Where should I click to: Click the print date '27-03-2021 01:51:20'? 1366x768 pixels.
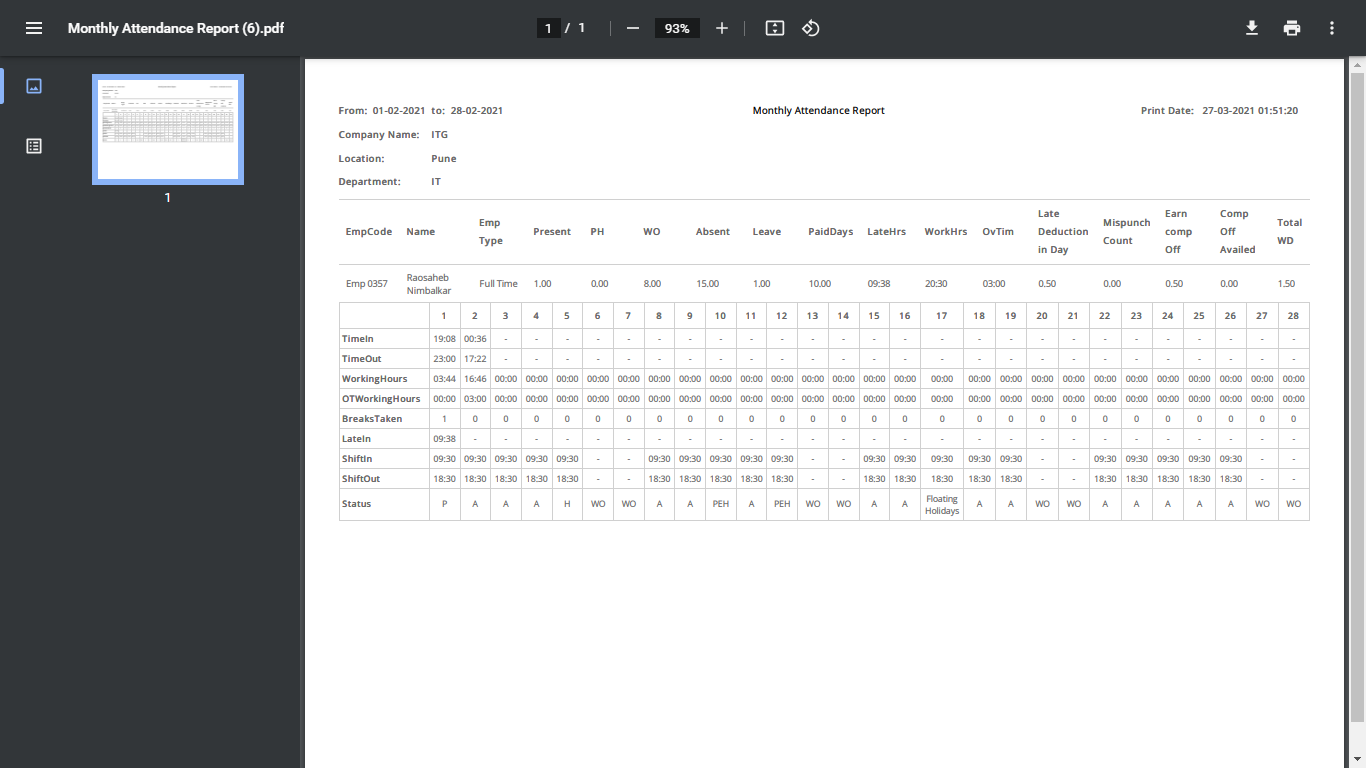click(x=1250, y=111)
